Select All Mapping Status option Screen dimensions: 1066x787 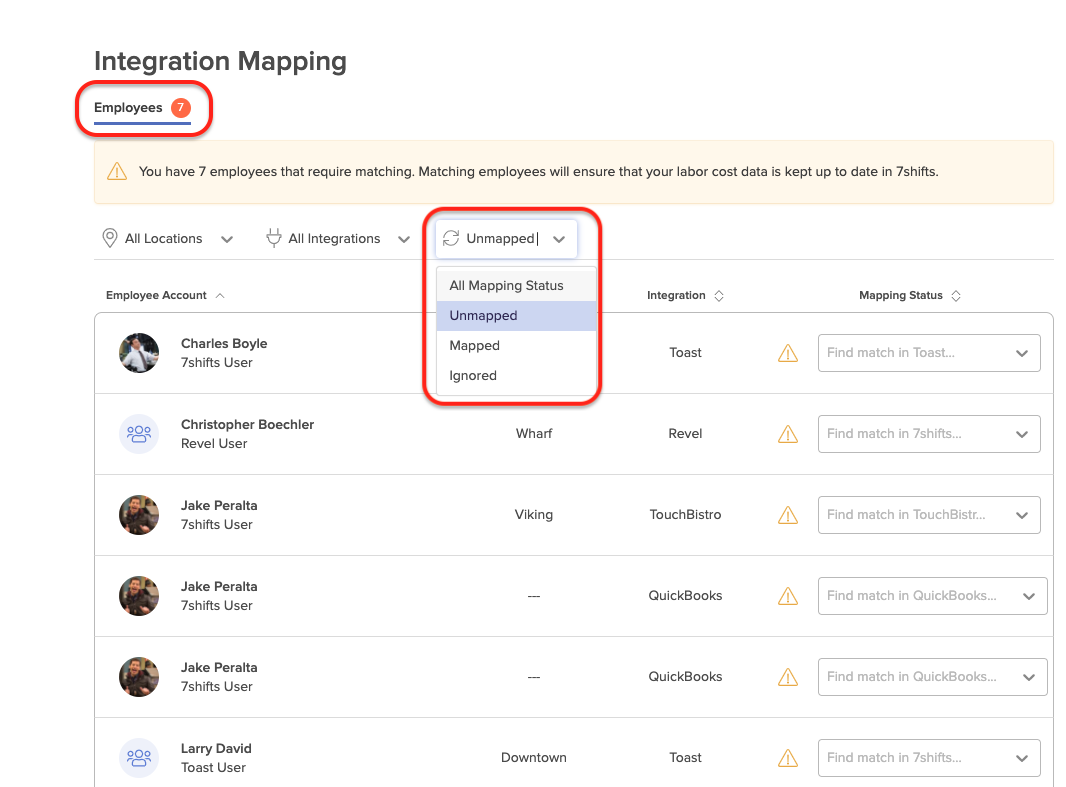click(x=506, y=286)
